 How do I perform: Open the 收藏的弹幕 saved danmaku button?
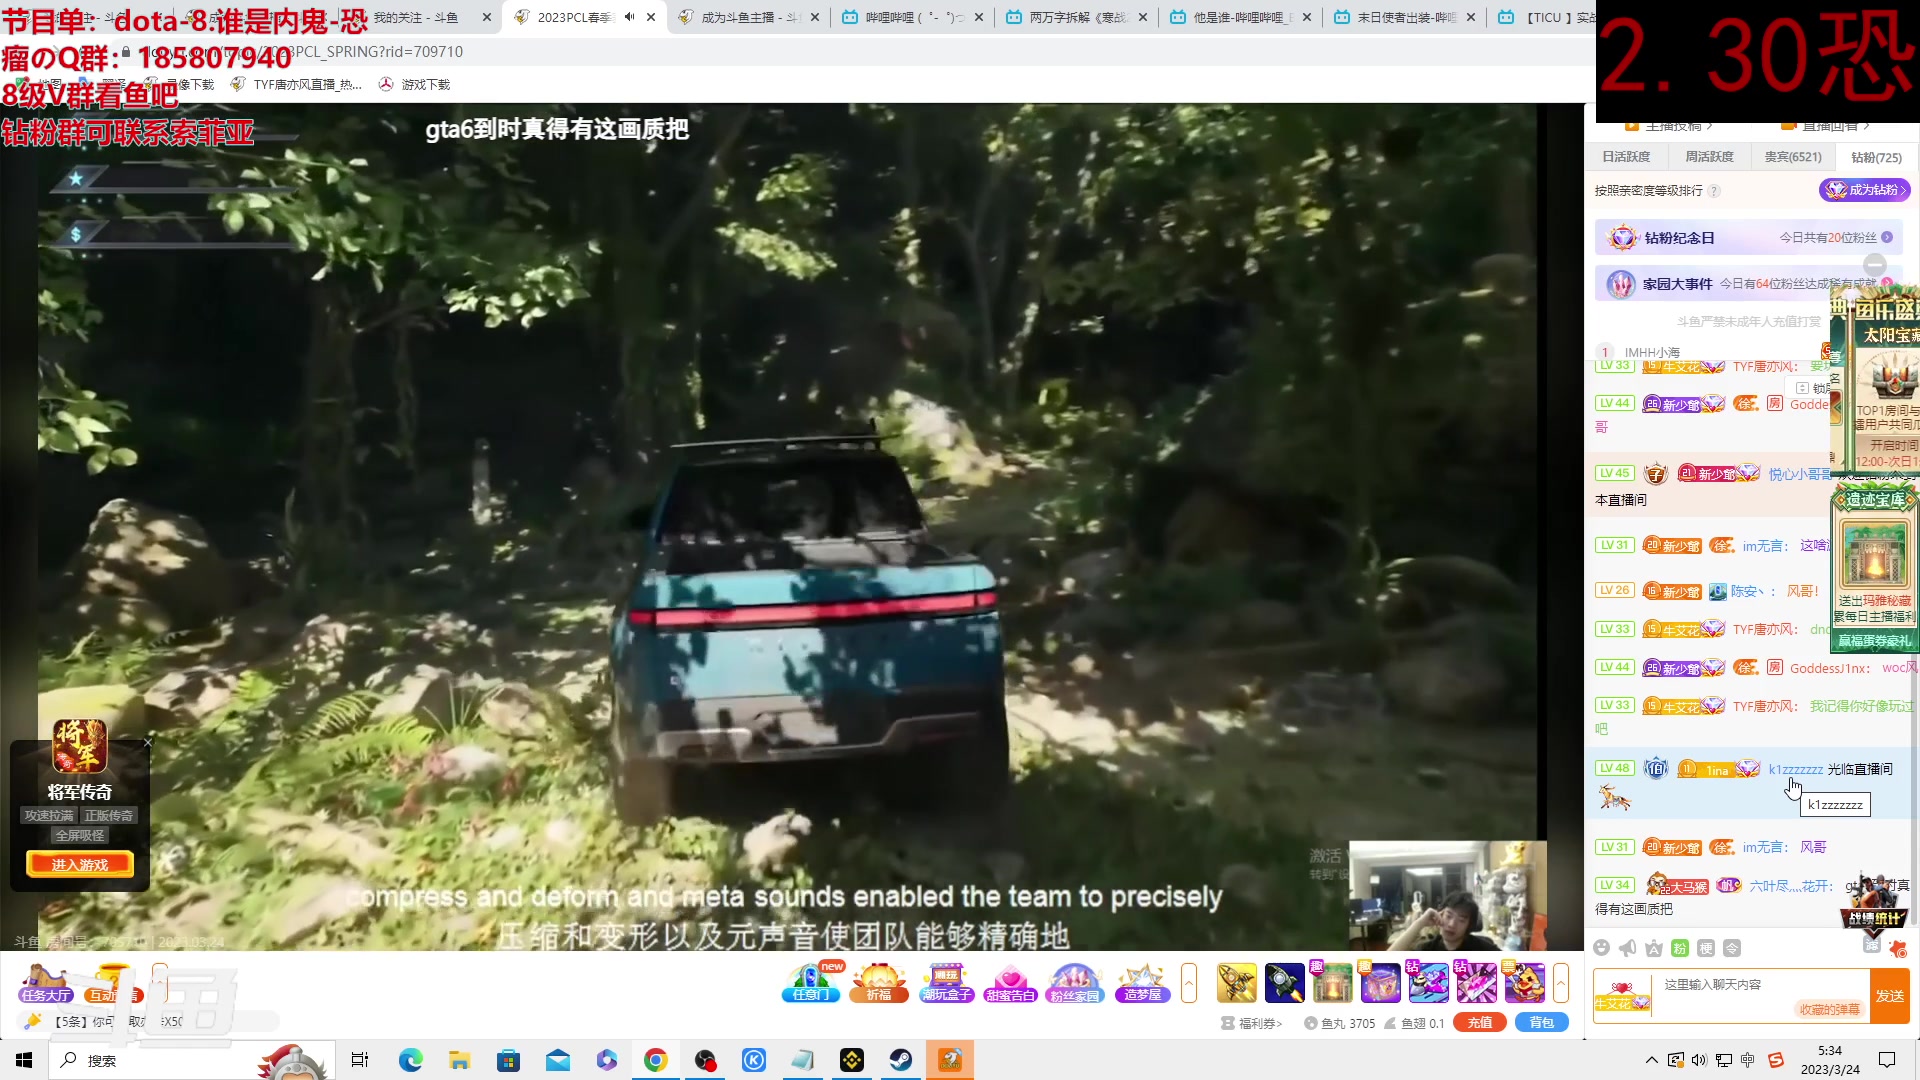point(1830,1009)
